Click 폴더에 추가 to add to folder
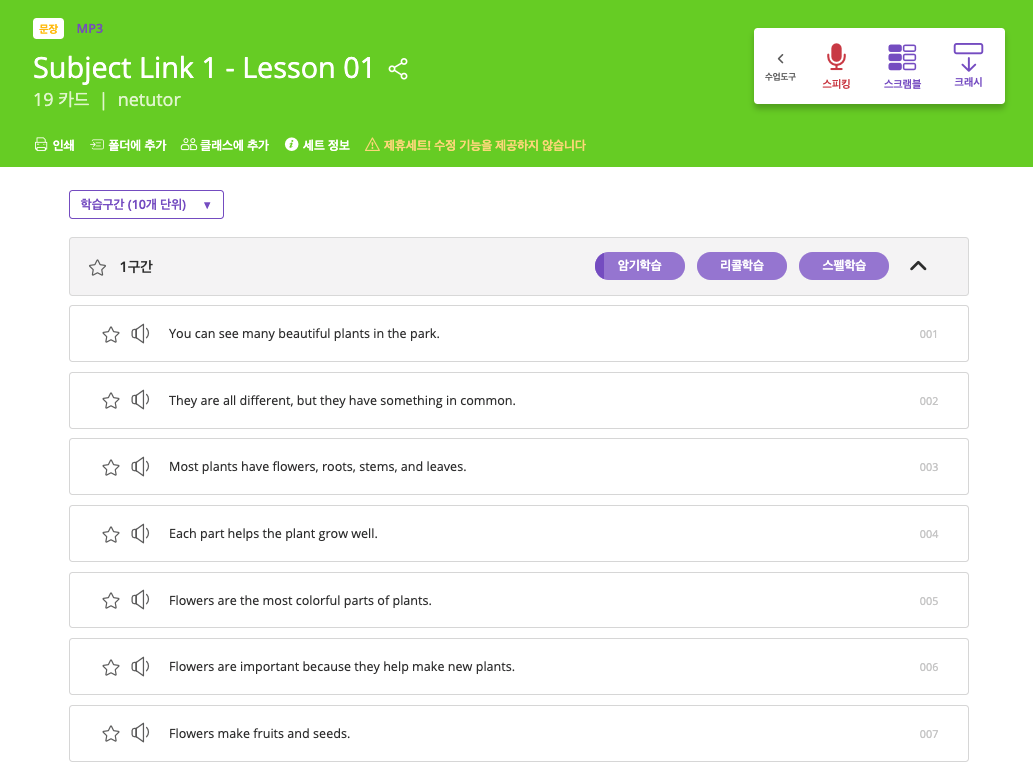 128,145
